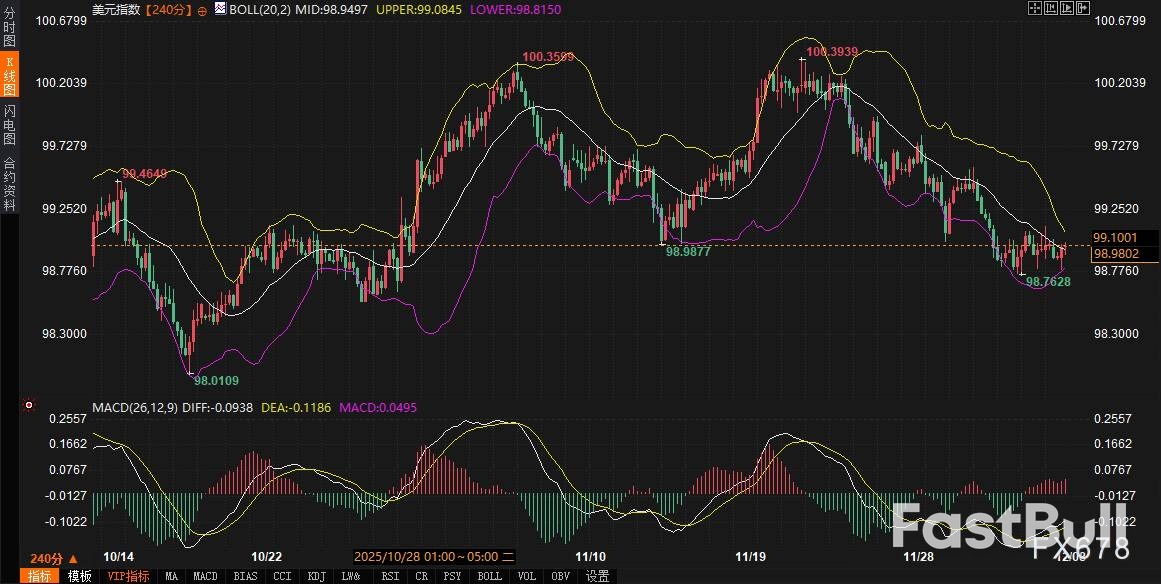1161x584 pixels.
Task: Click the 设置 settings button
Action: click(x=597, y=576)
